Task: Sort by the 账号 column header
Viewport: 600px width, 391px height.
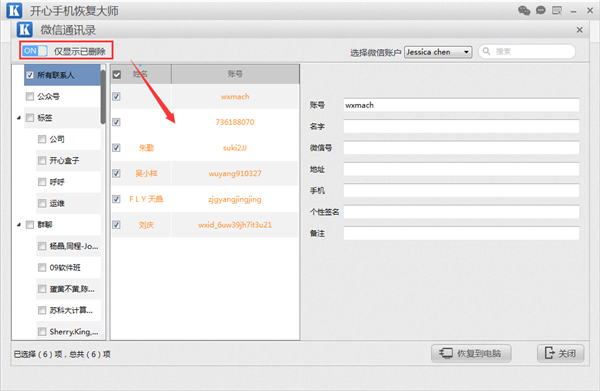Action: 235,74
